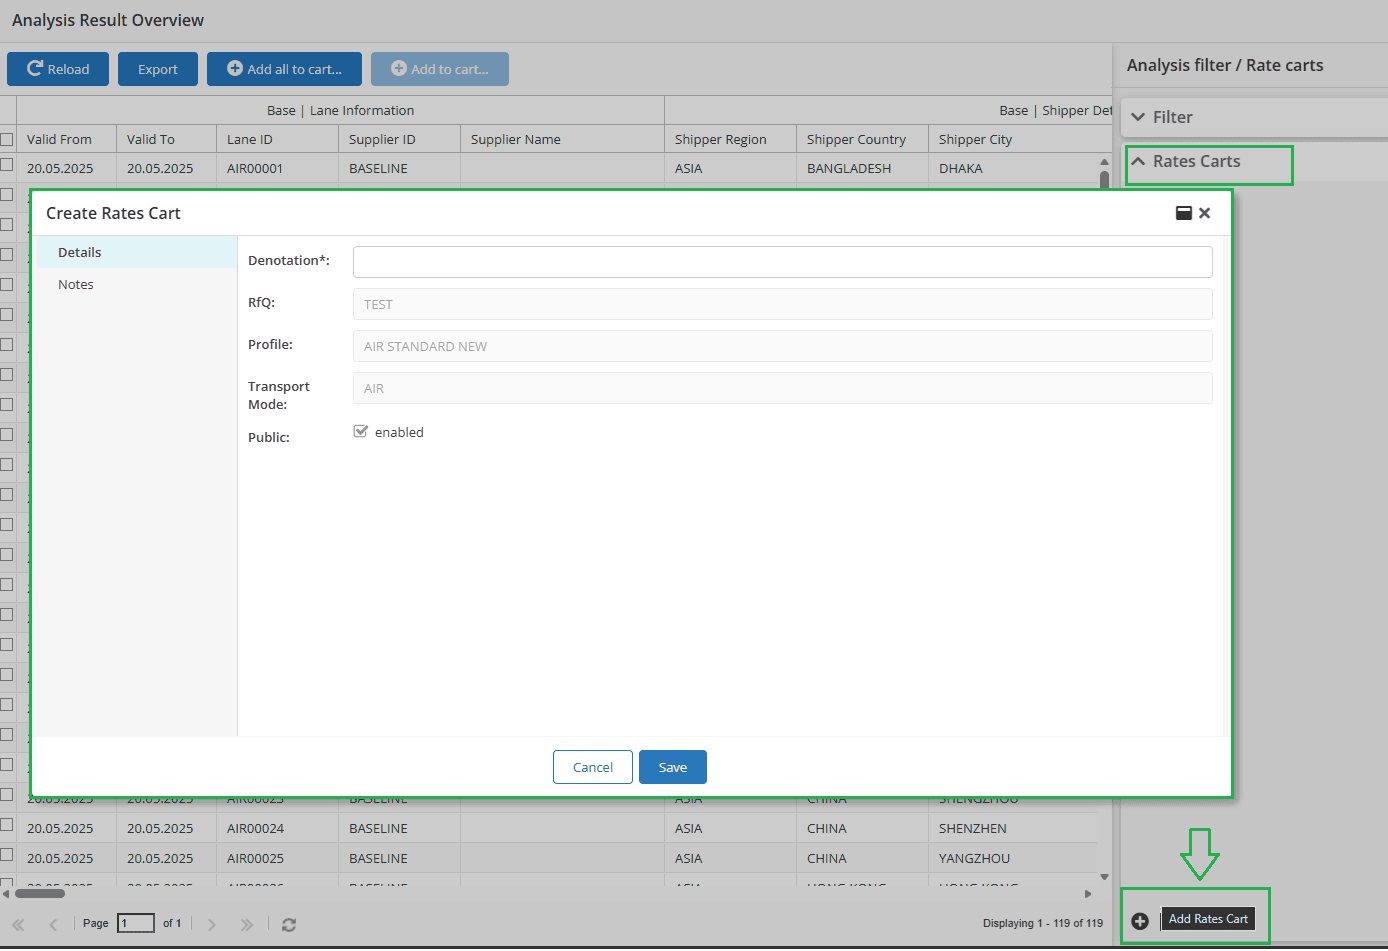This screenshot has height=951, width=1388.
Task: Click the Profile field AIR STANDARD NEW
Action: click(x=783, y=346)
